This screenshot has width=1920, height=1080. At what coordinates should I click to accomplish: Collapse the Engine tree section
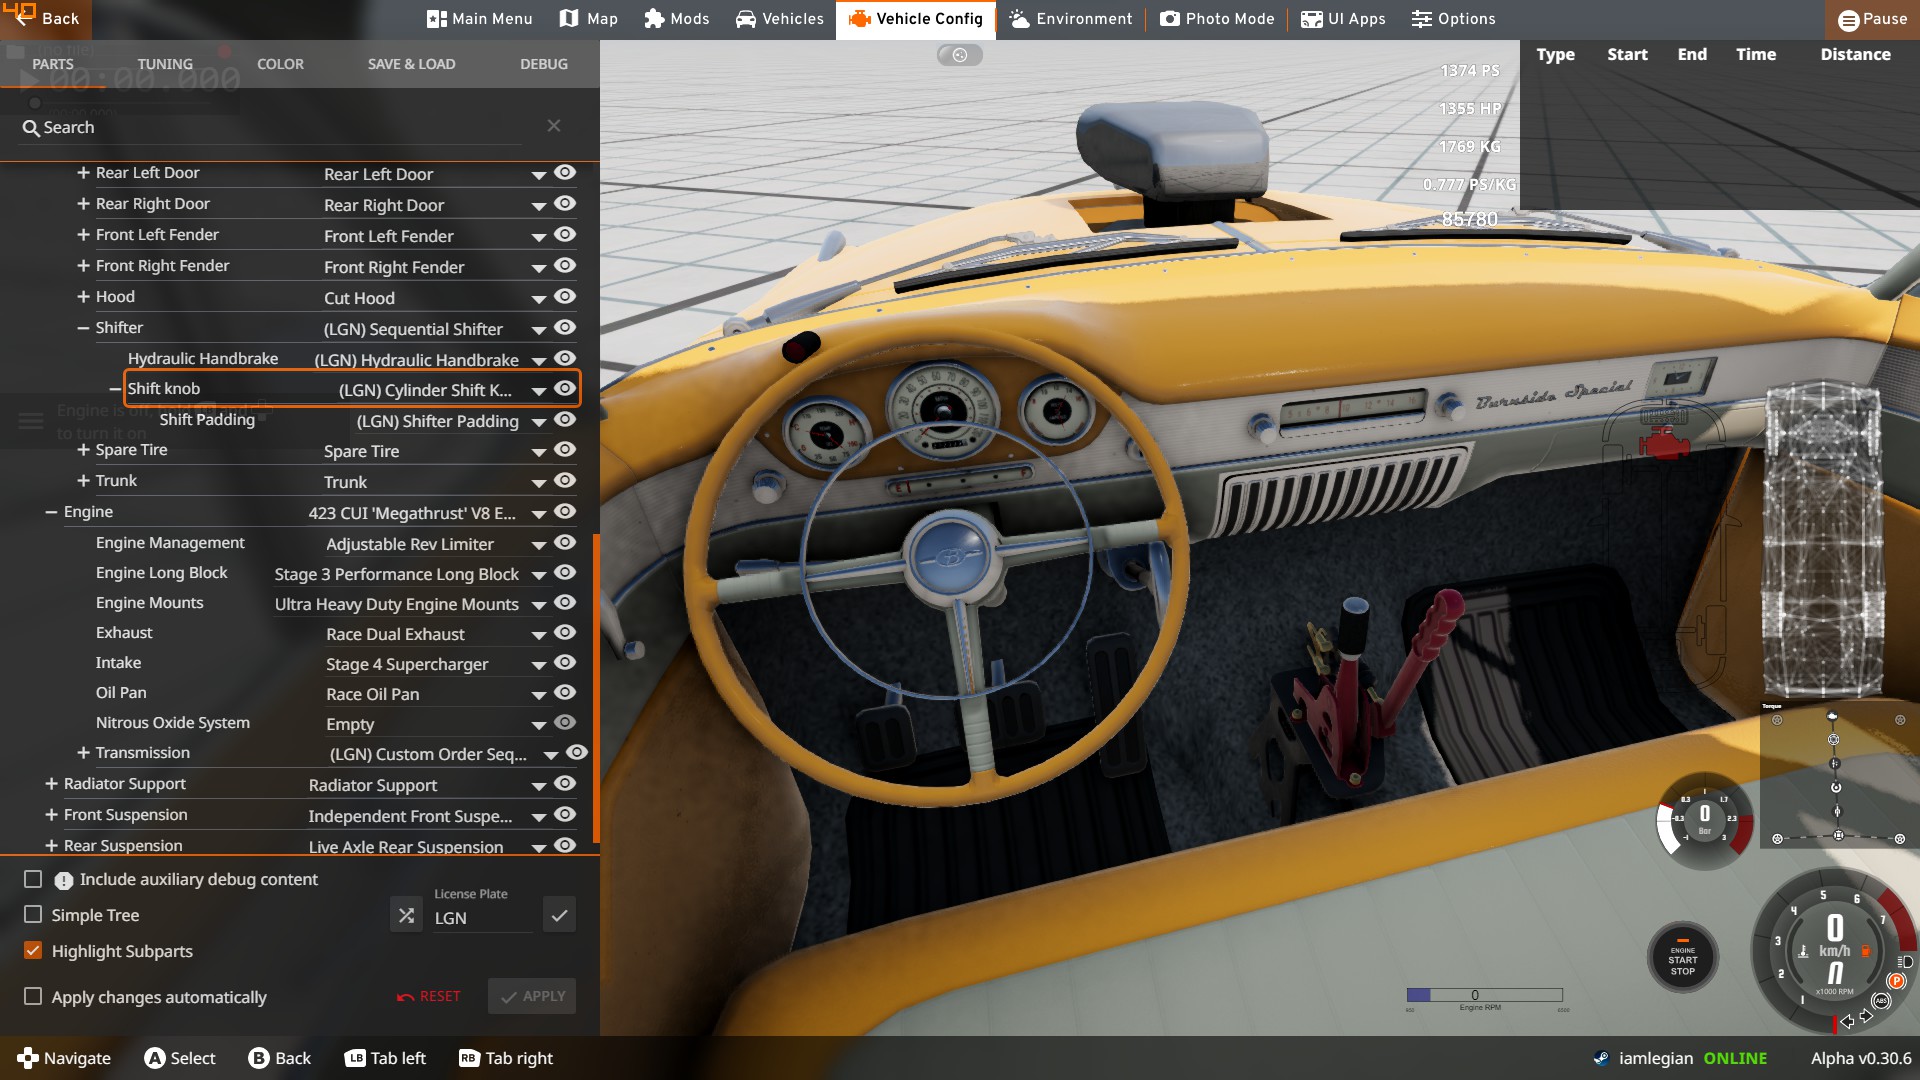[50, 512]
